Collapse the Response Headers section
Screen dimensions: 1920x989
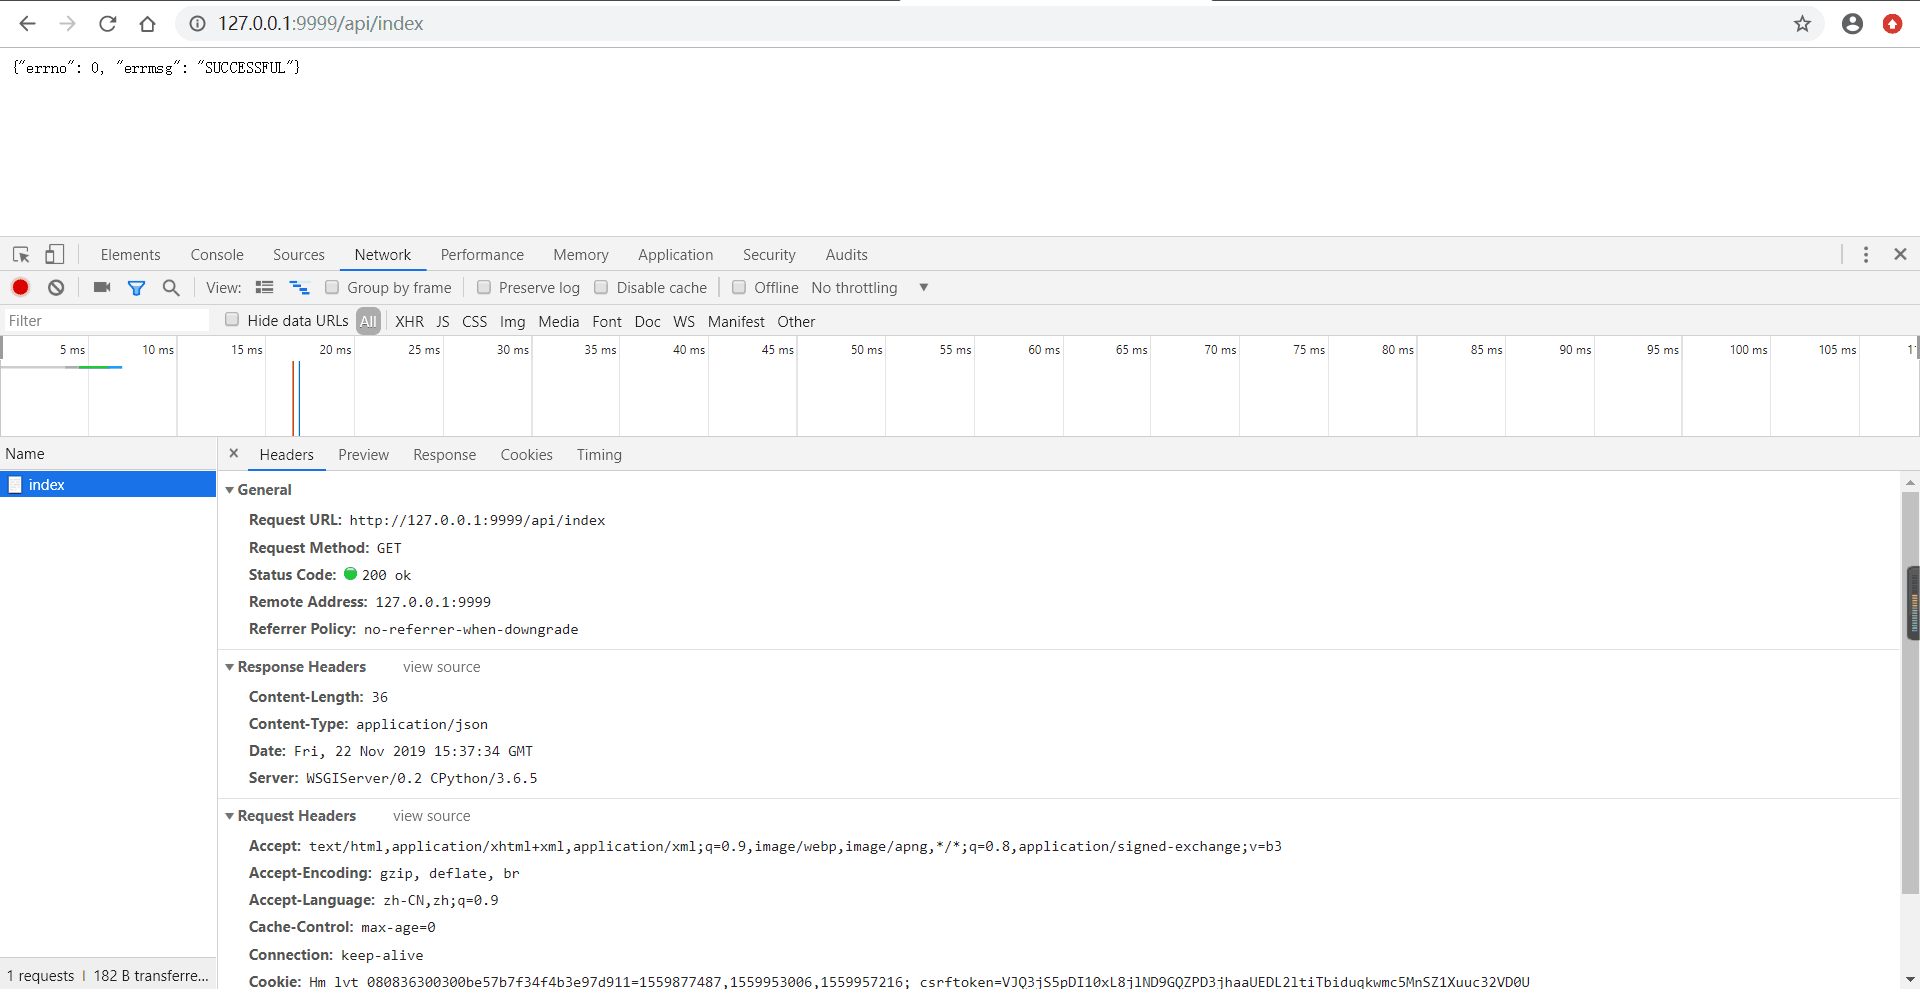(x=229, y=667)
